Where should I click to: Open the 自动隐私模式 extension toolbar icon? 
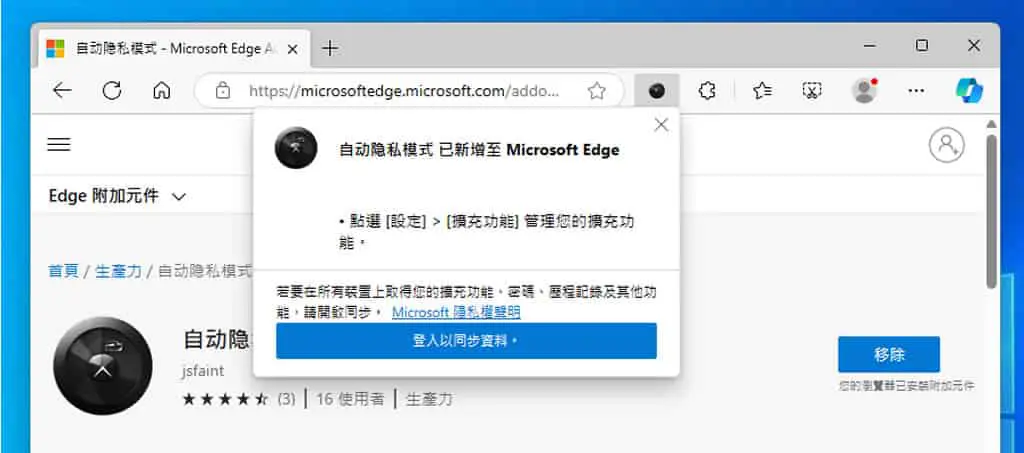tap(656, 91)
